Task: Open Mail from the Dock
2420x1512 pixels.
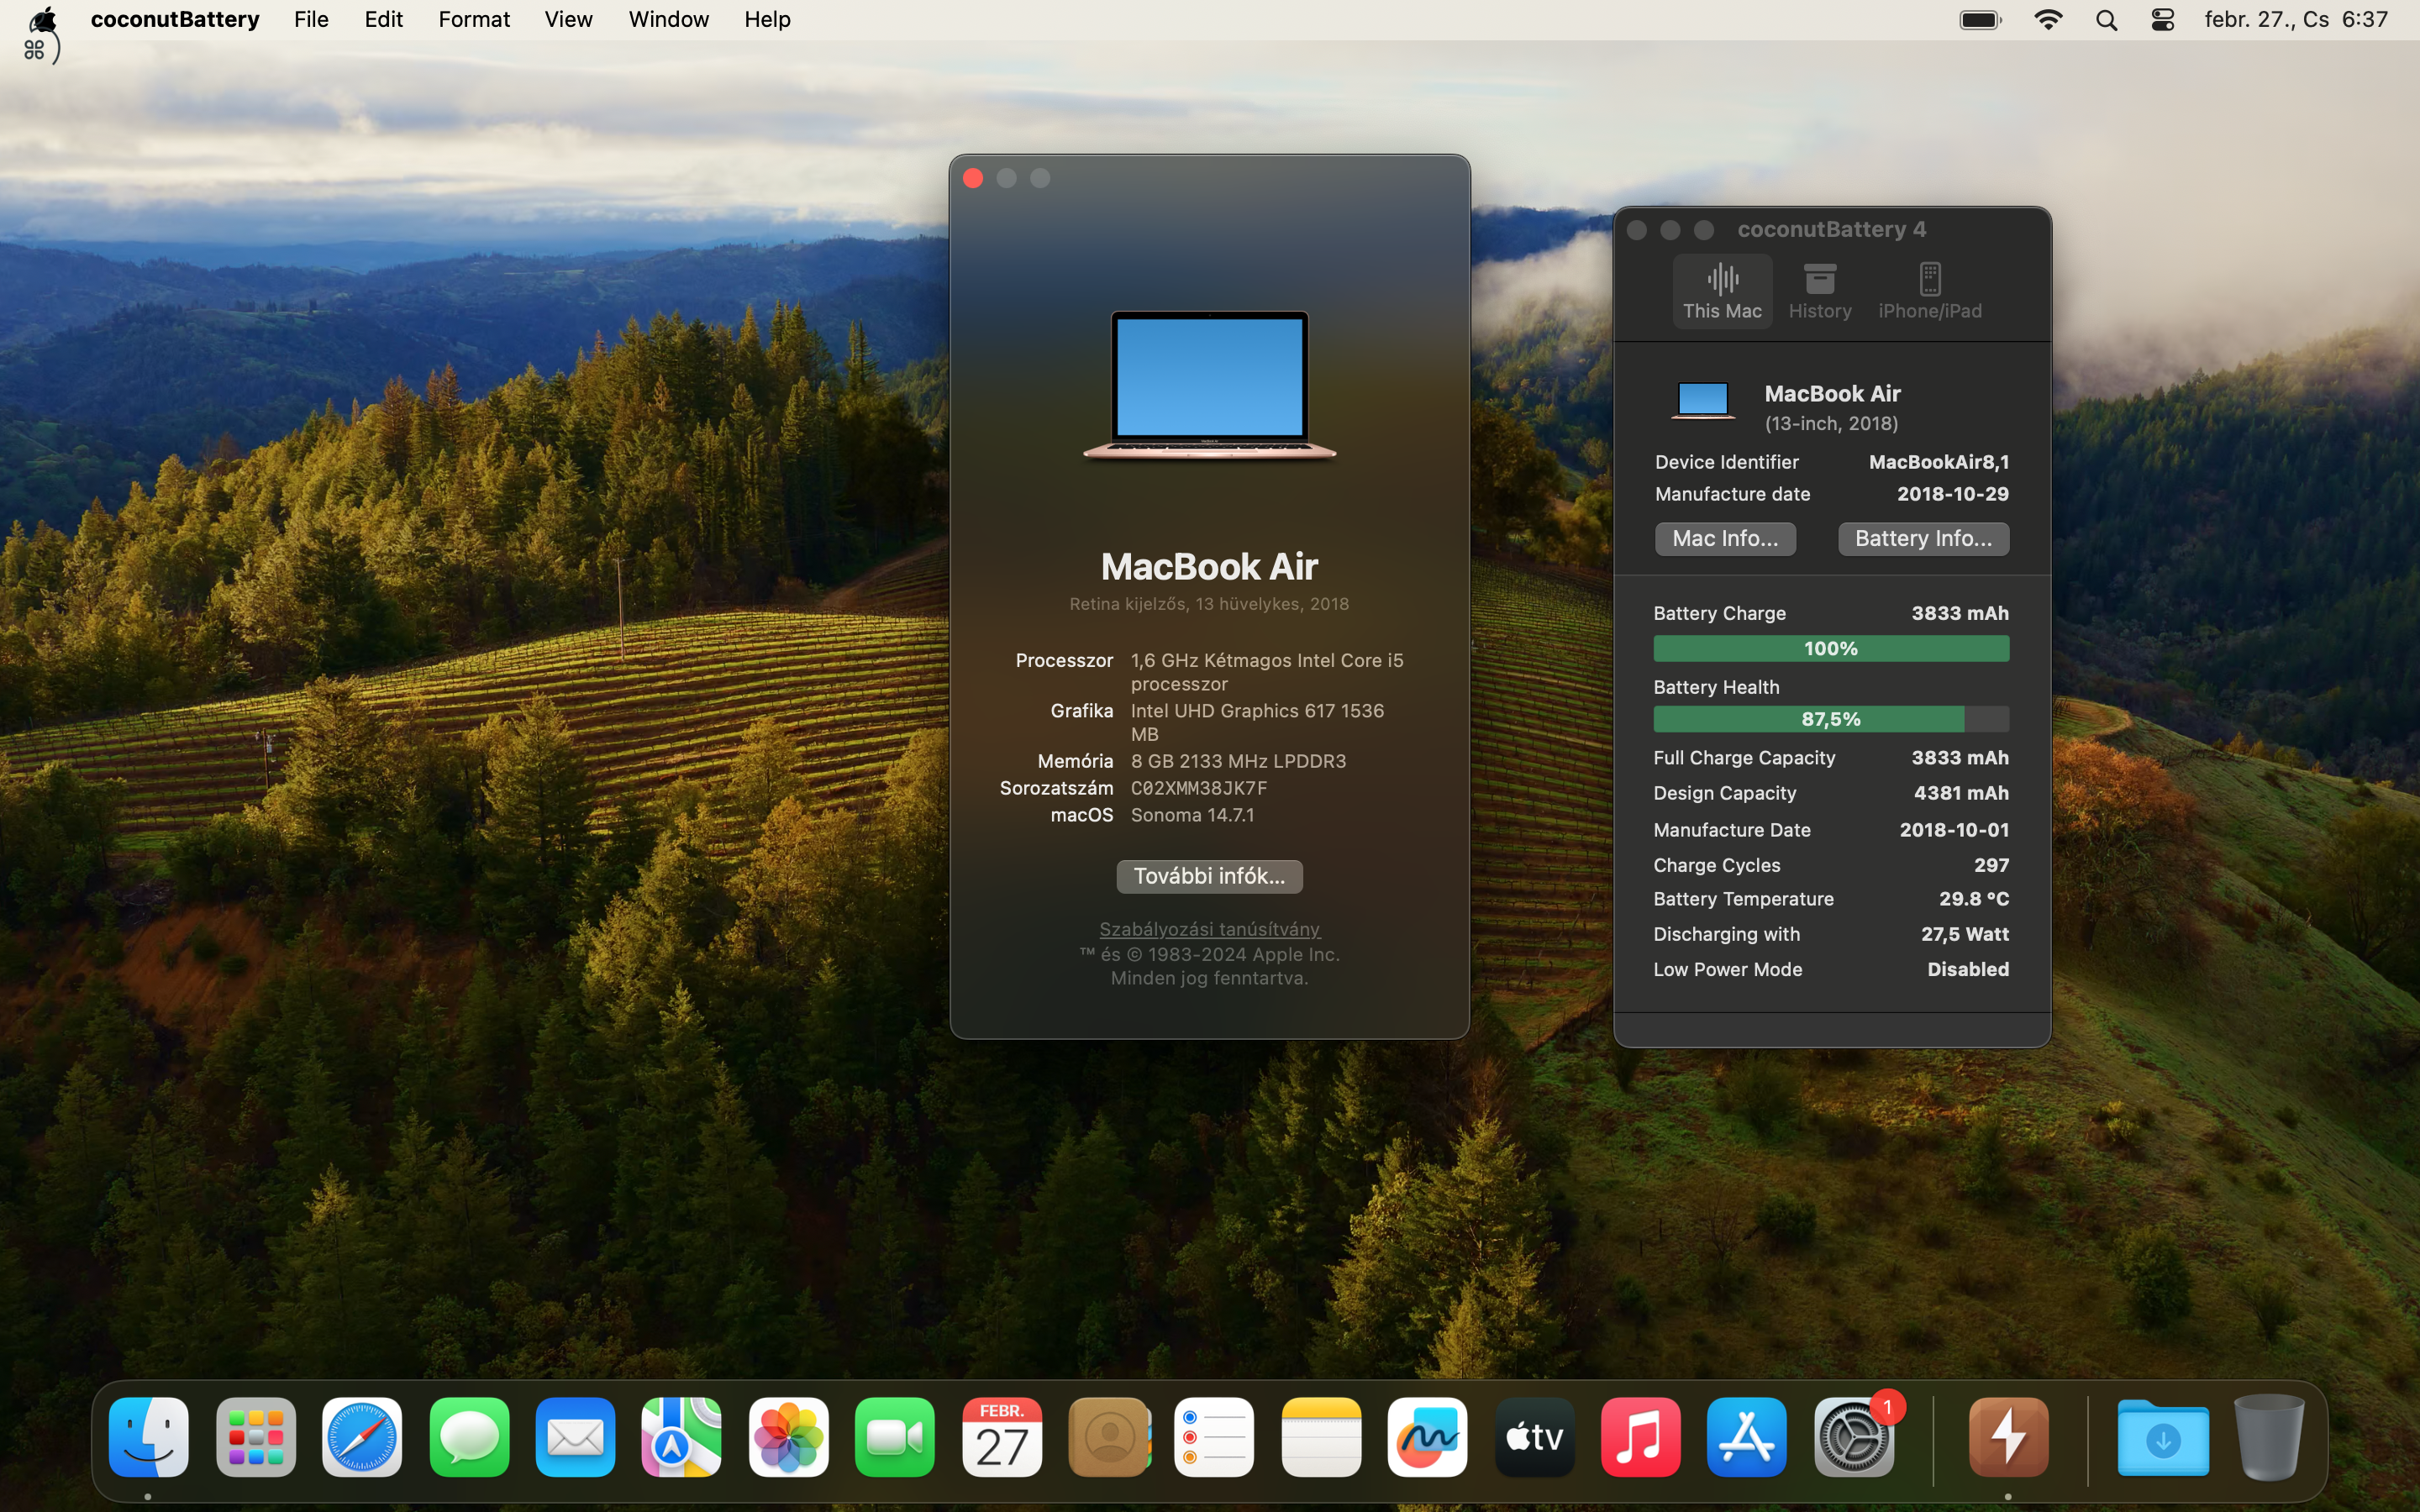Action: [x=575, y=1437]
